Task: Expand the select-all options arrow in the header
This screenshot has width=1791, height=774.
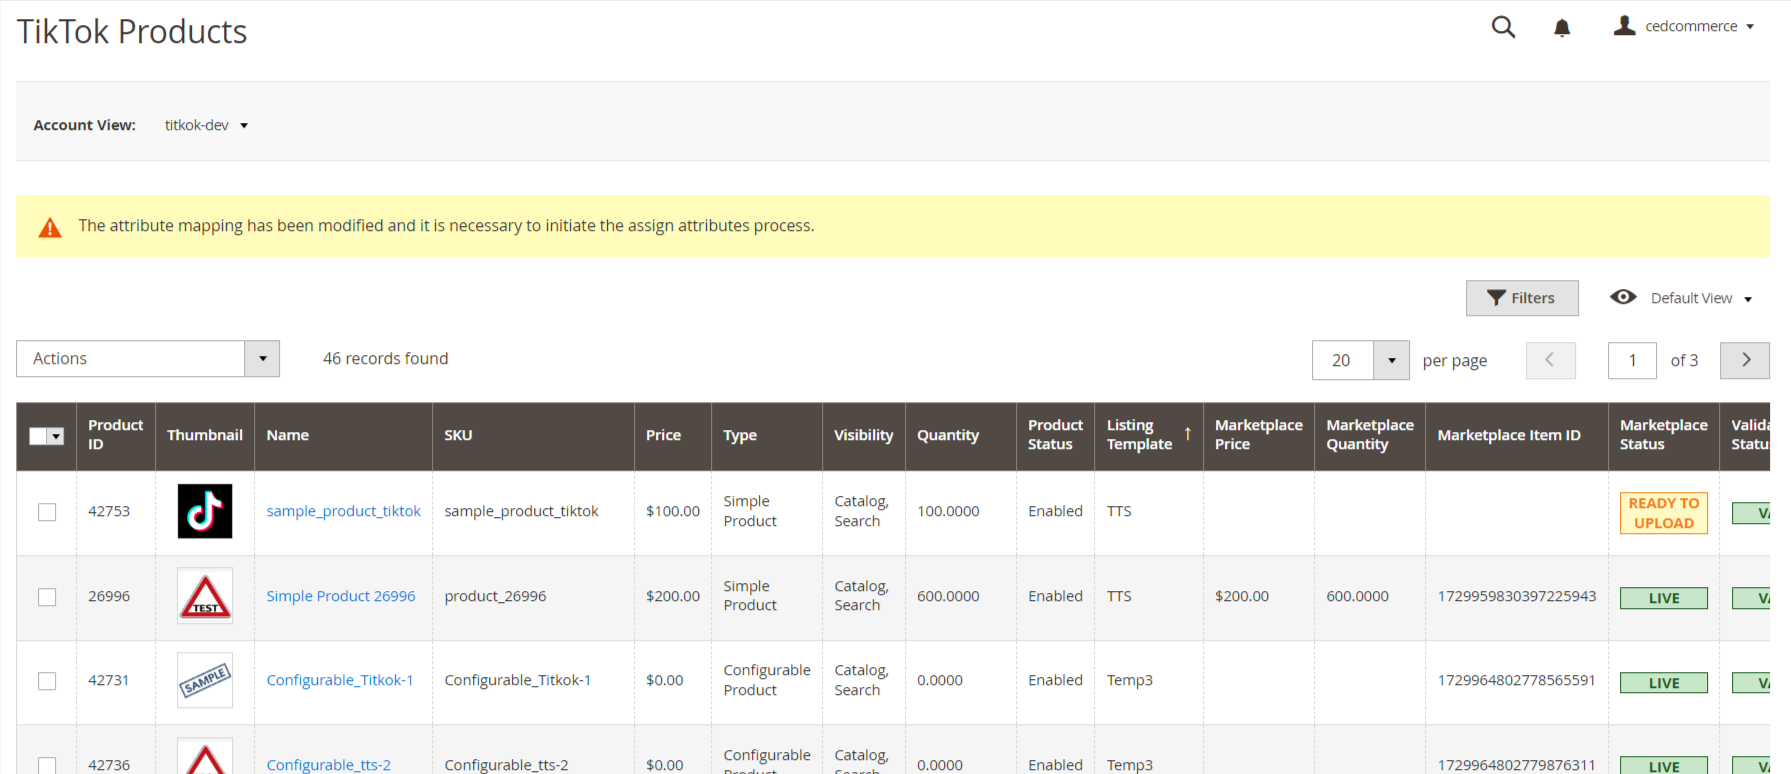Action: 56,436
